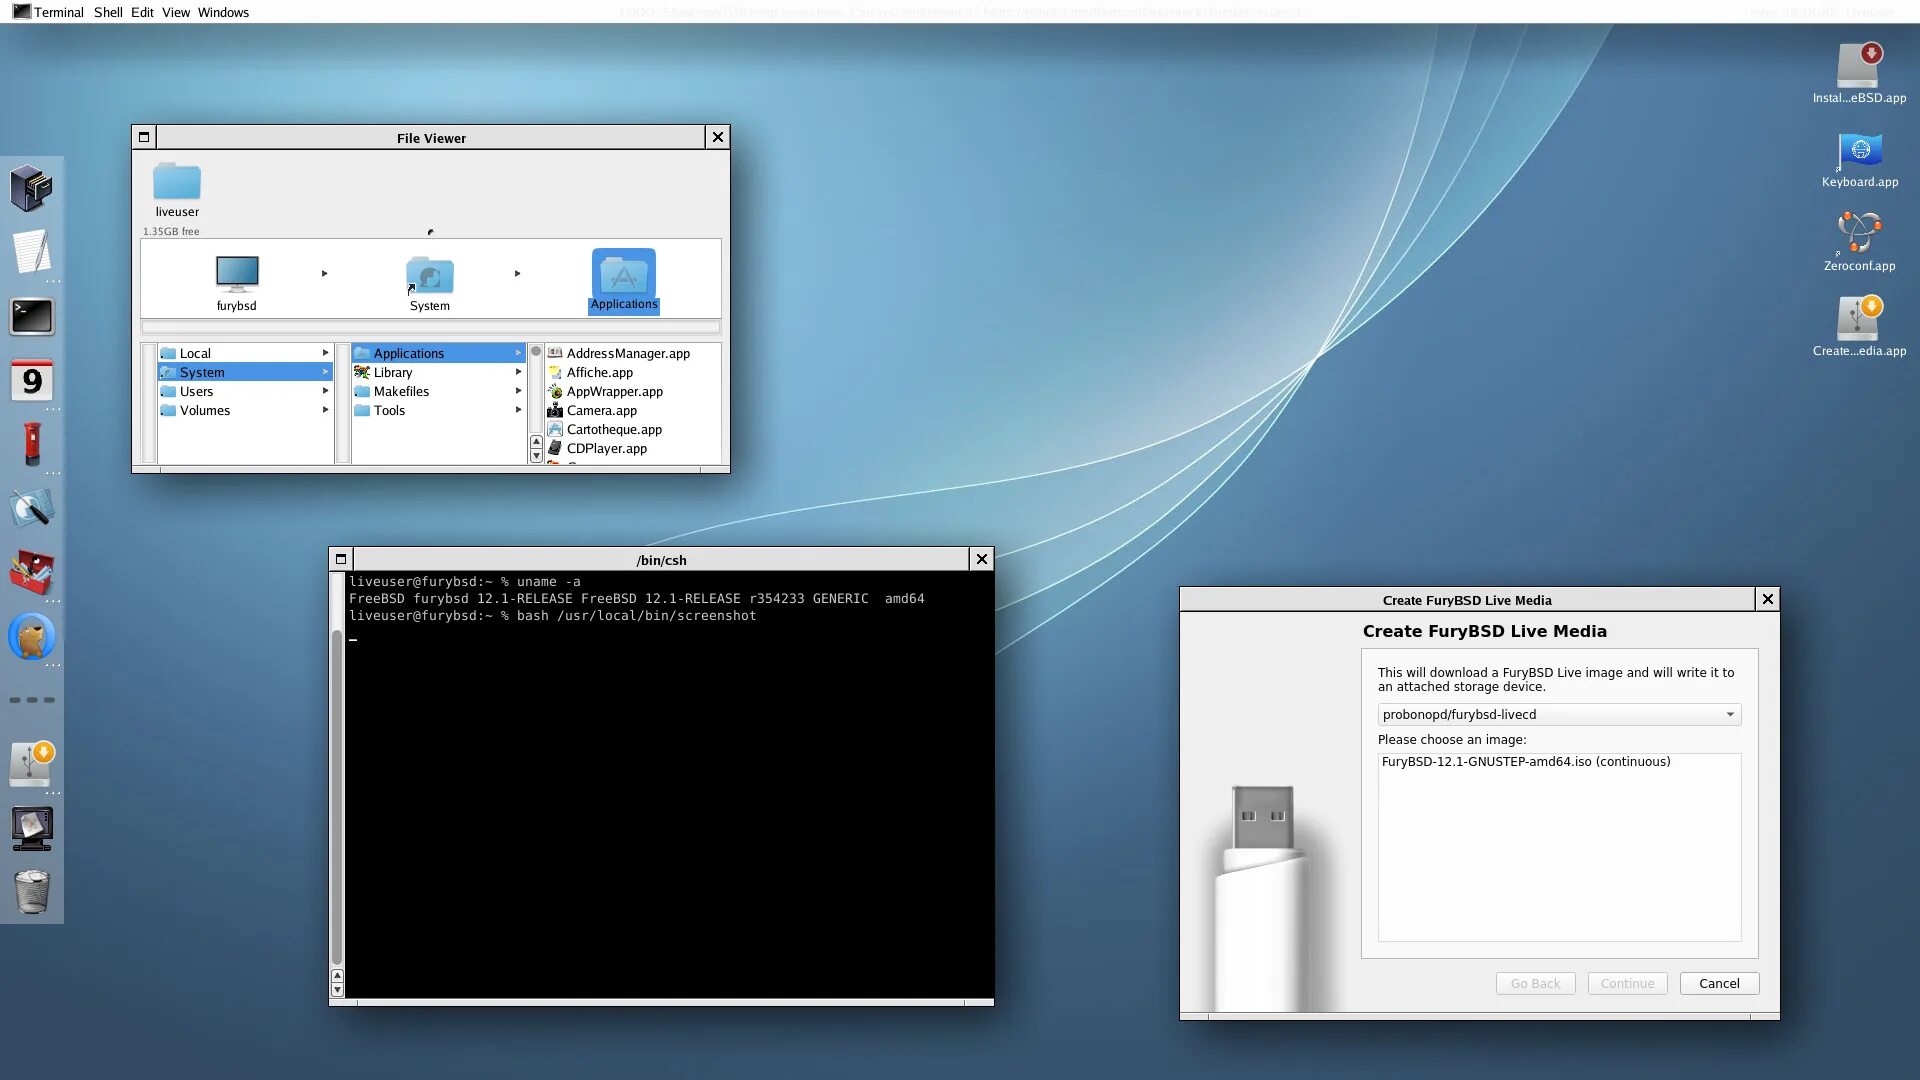Open Zeroconf.app desktop icon
1920x1080 pixels.
[1859, 242]
